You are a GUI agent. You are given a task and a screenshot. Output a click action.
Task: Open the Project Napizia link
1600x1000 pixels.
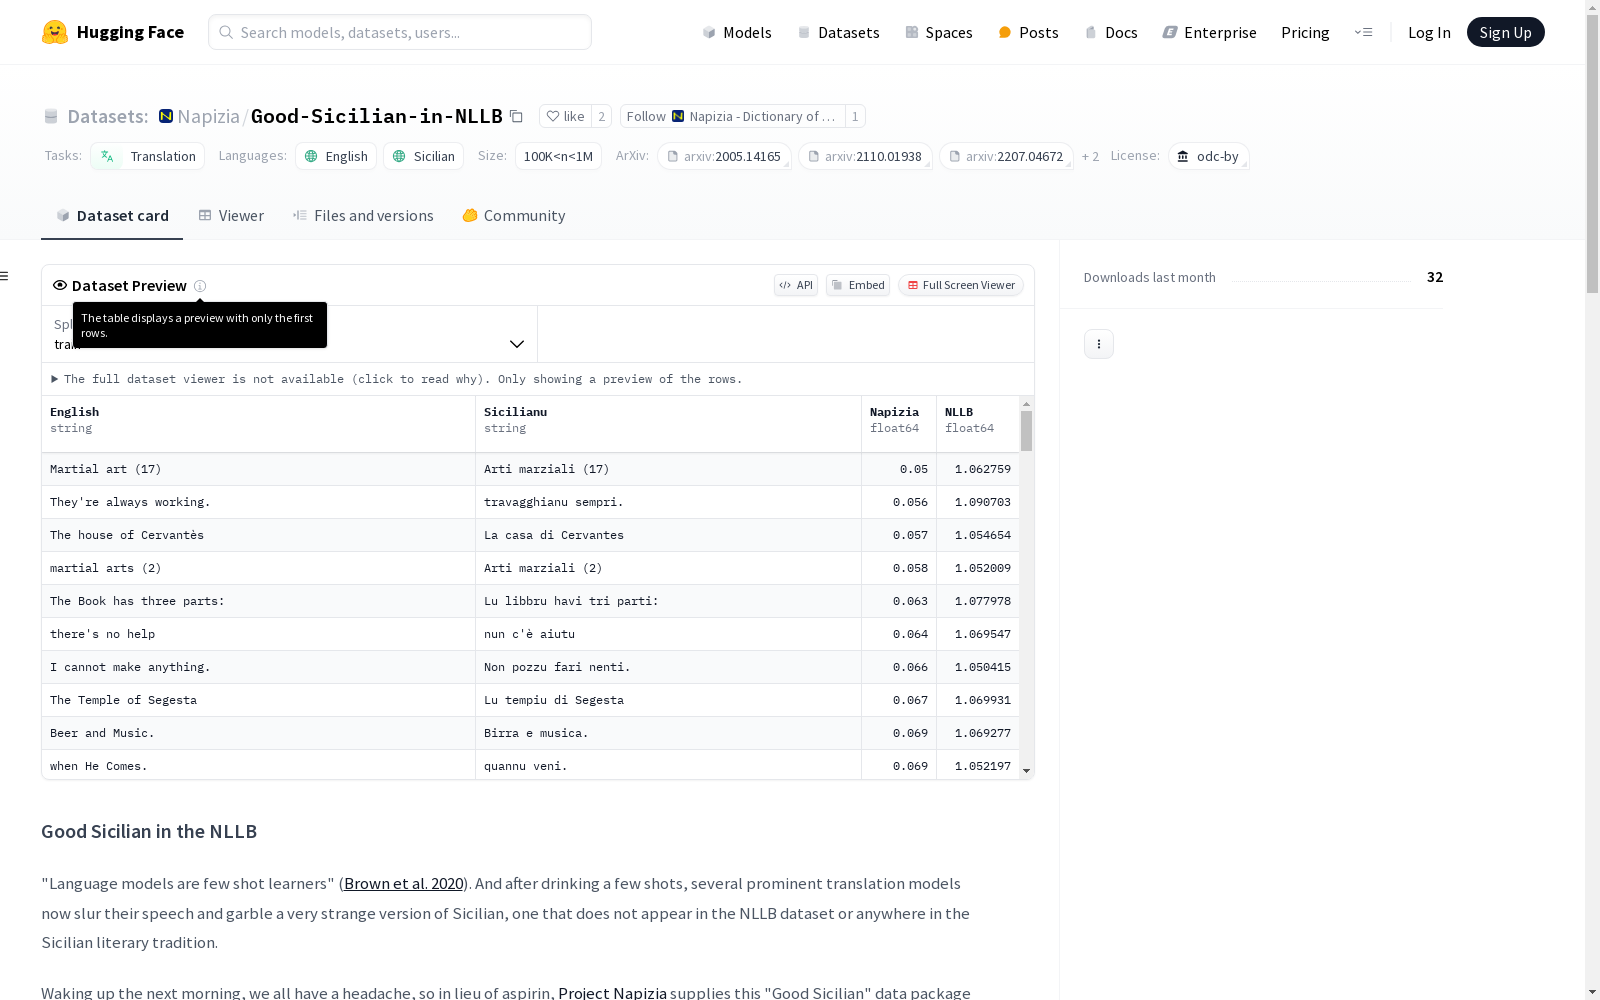612,992
